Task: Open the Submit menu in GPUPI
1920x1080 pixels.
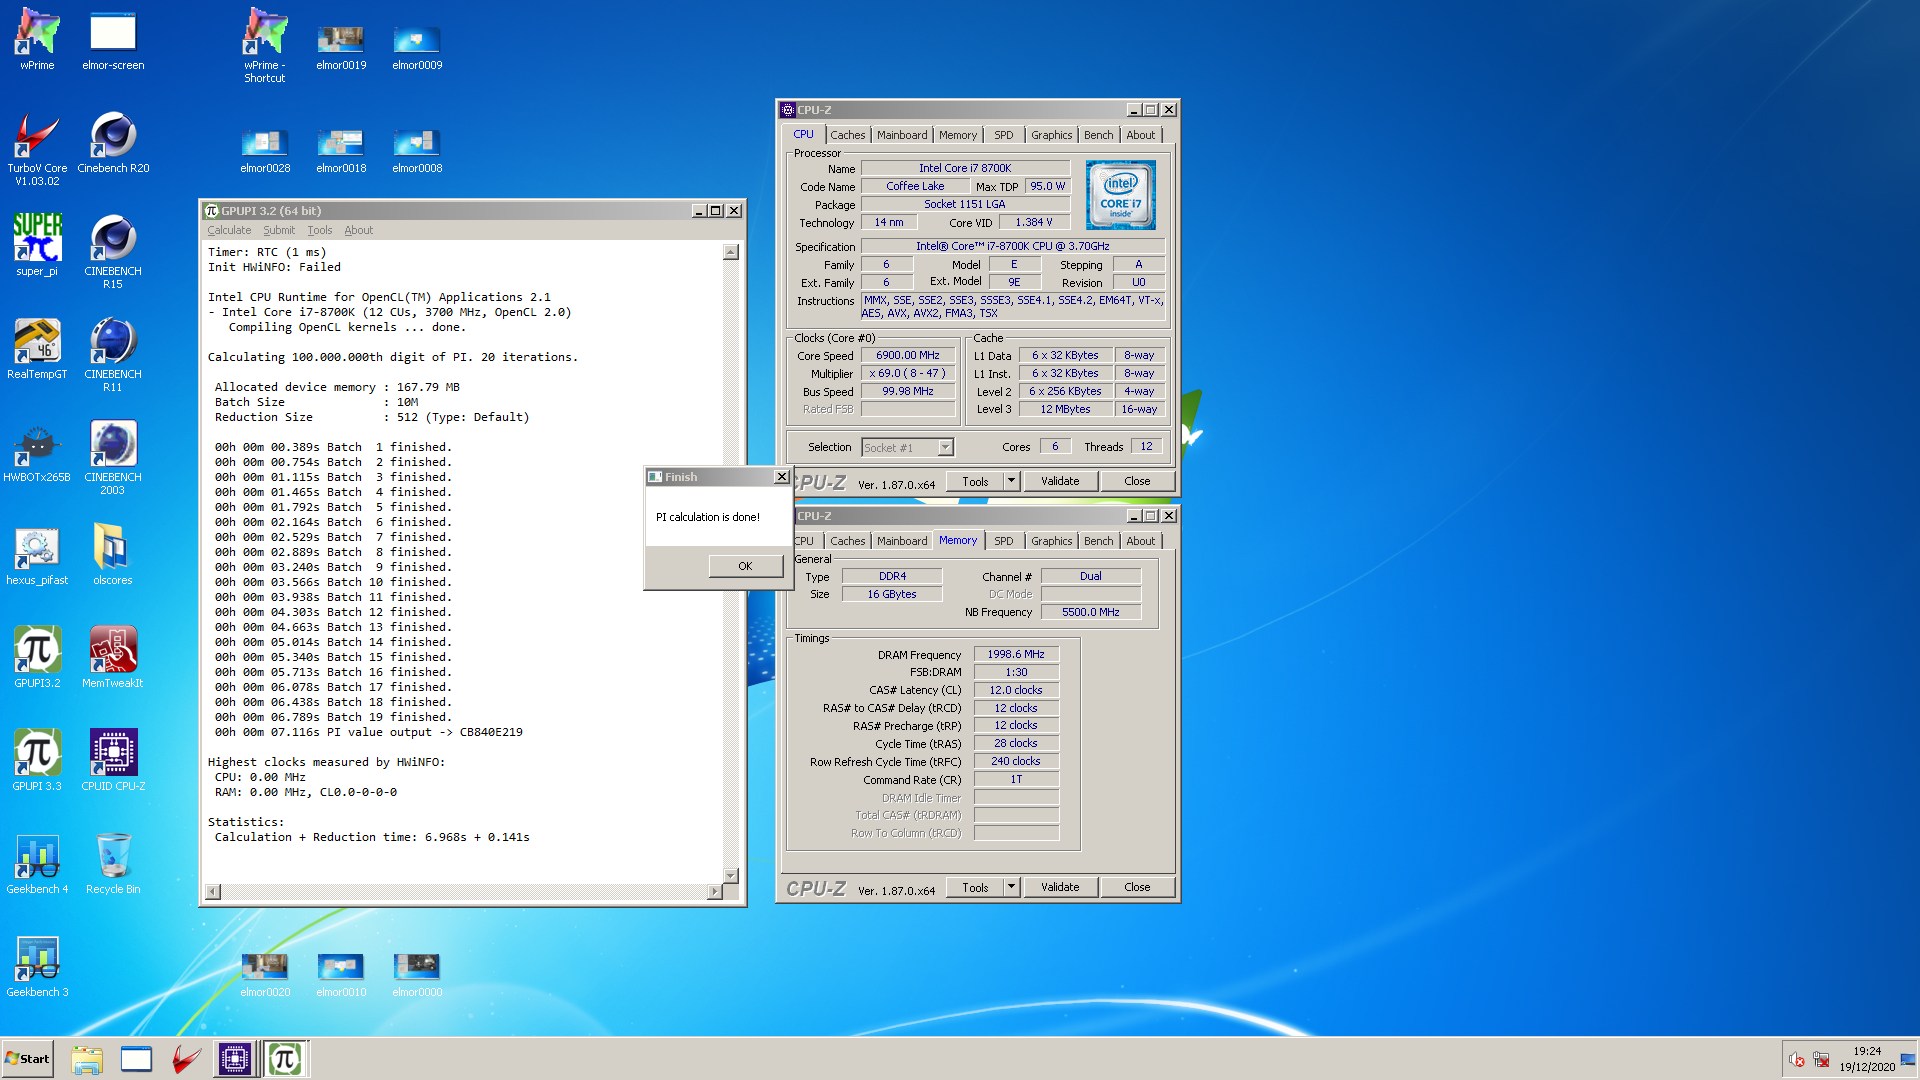Action: tap(279, 230)
